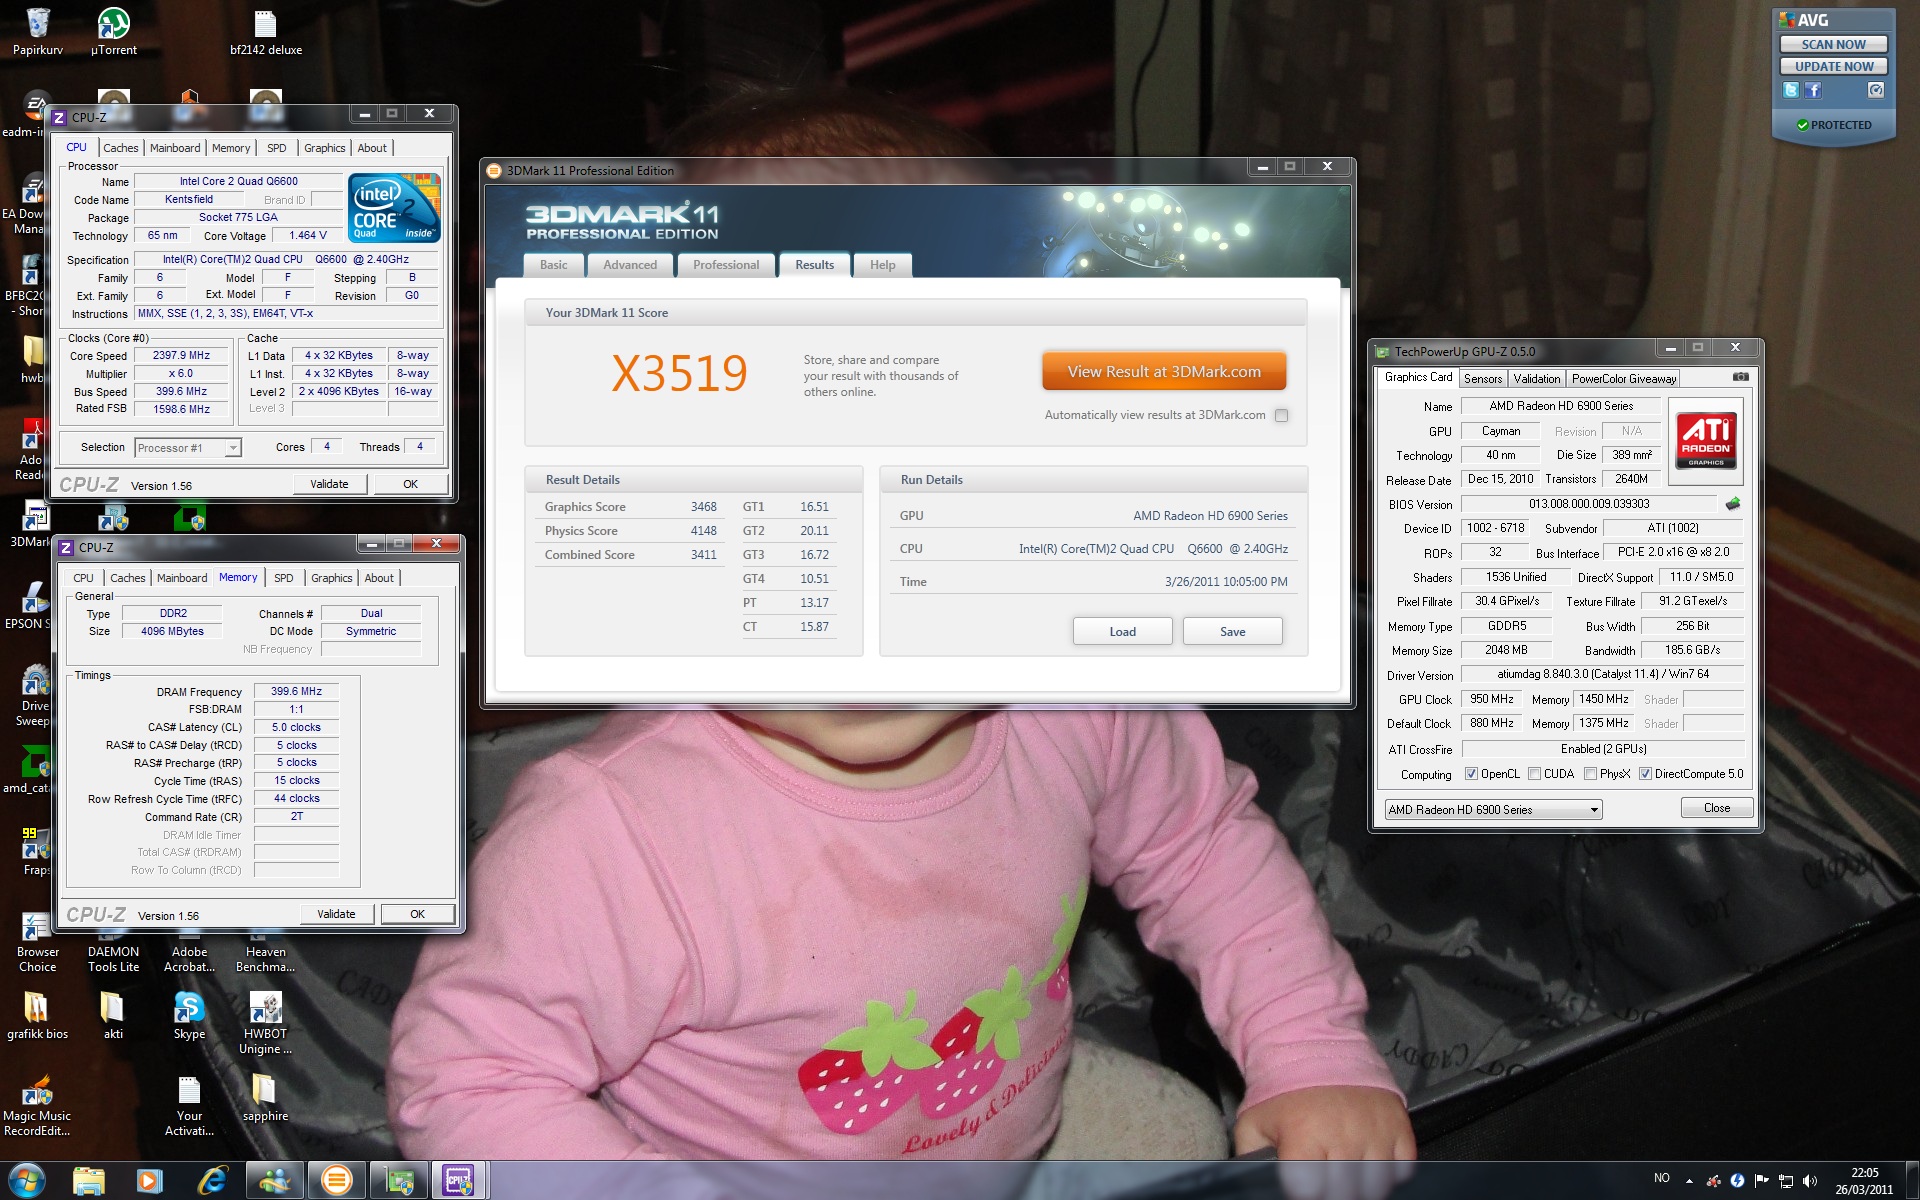Click the AVG Facebook icon

pyautogui.click(x=1813, y=90)
